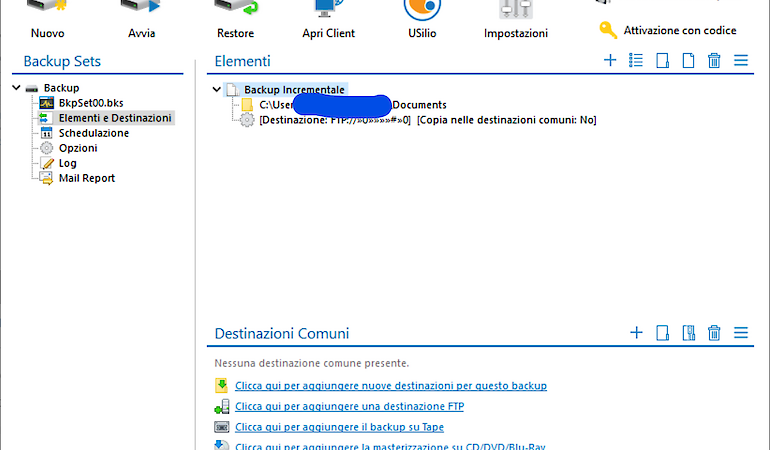Click the trash icon in Destinazioni Comuni header
This screenshot has width=770, height=450.
714,333
